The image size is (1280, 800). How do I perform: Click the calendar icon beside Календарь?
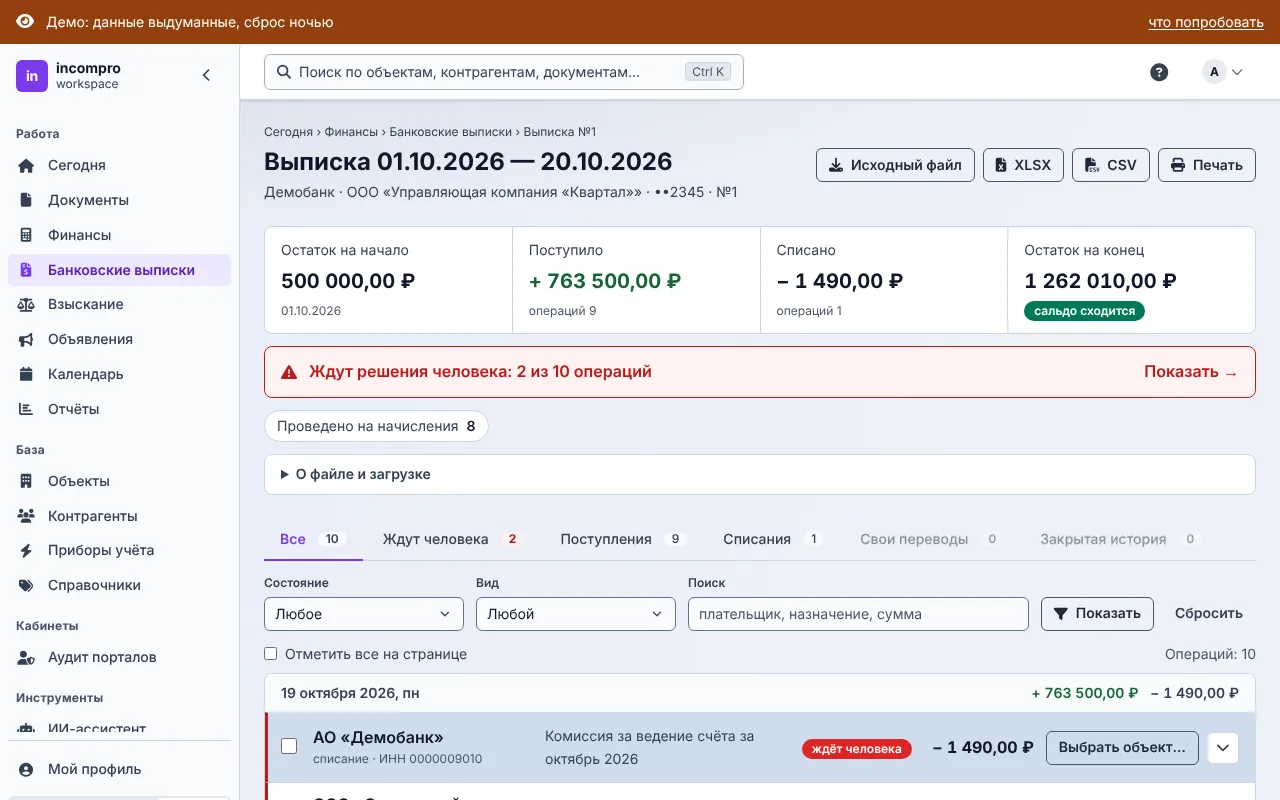coord(27,374)
